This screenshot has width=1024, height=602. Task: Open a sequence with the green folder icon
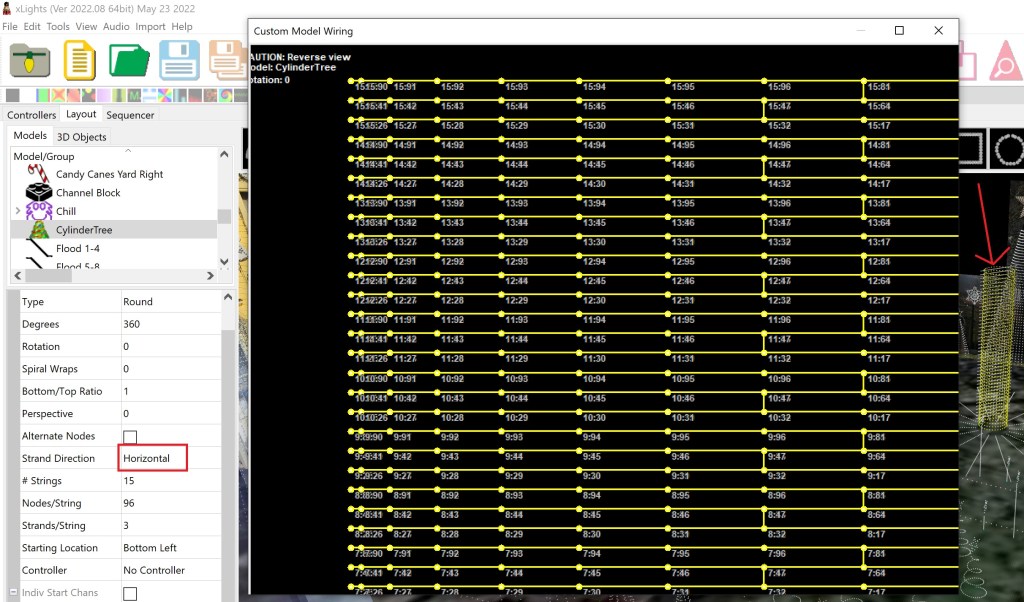point(129,61)
